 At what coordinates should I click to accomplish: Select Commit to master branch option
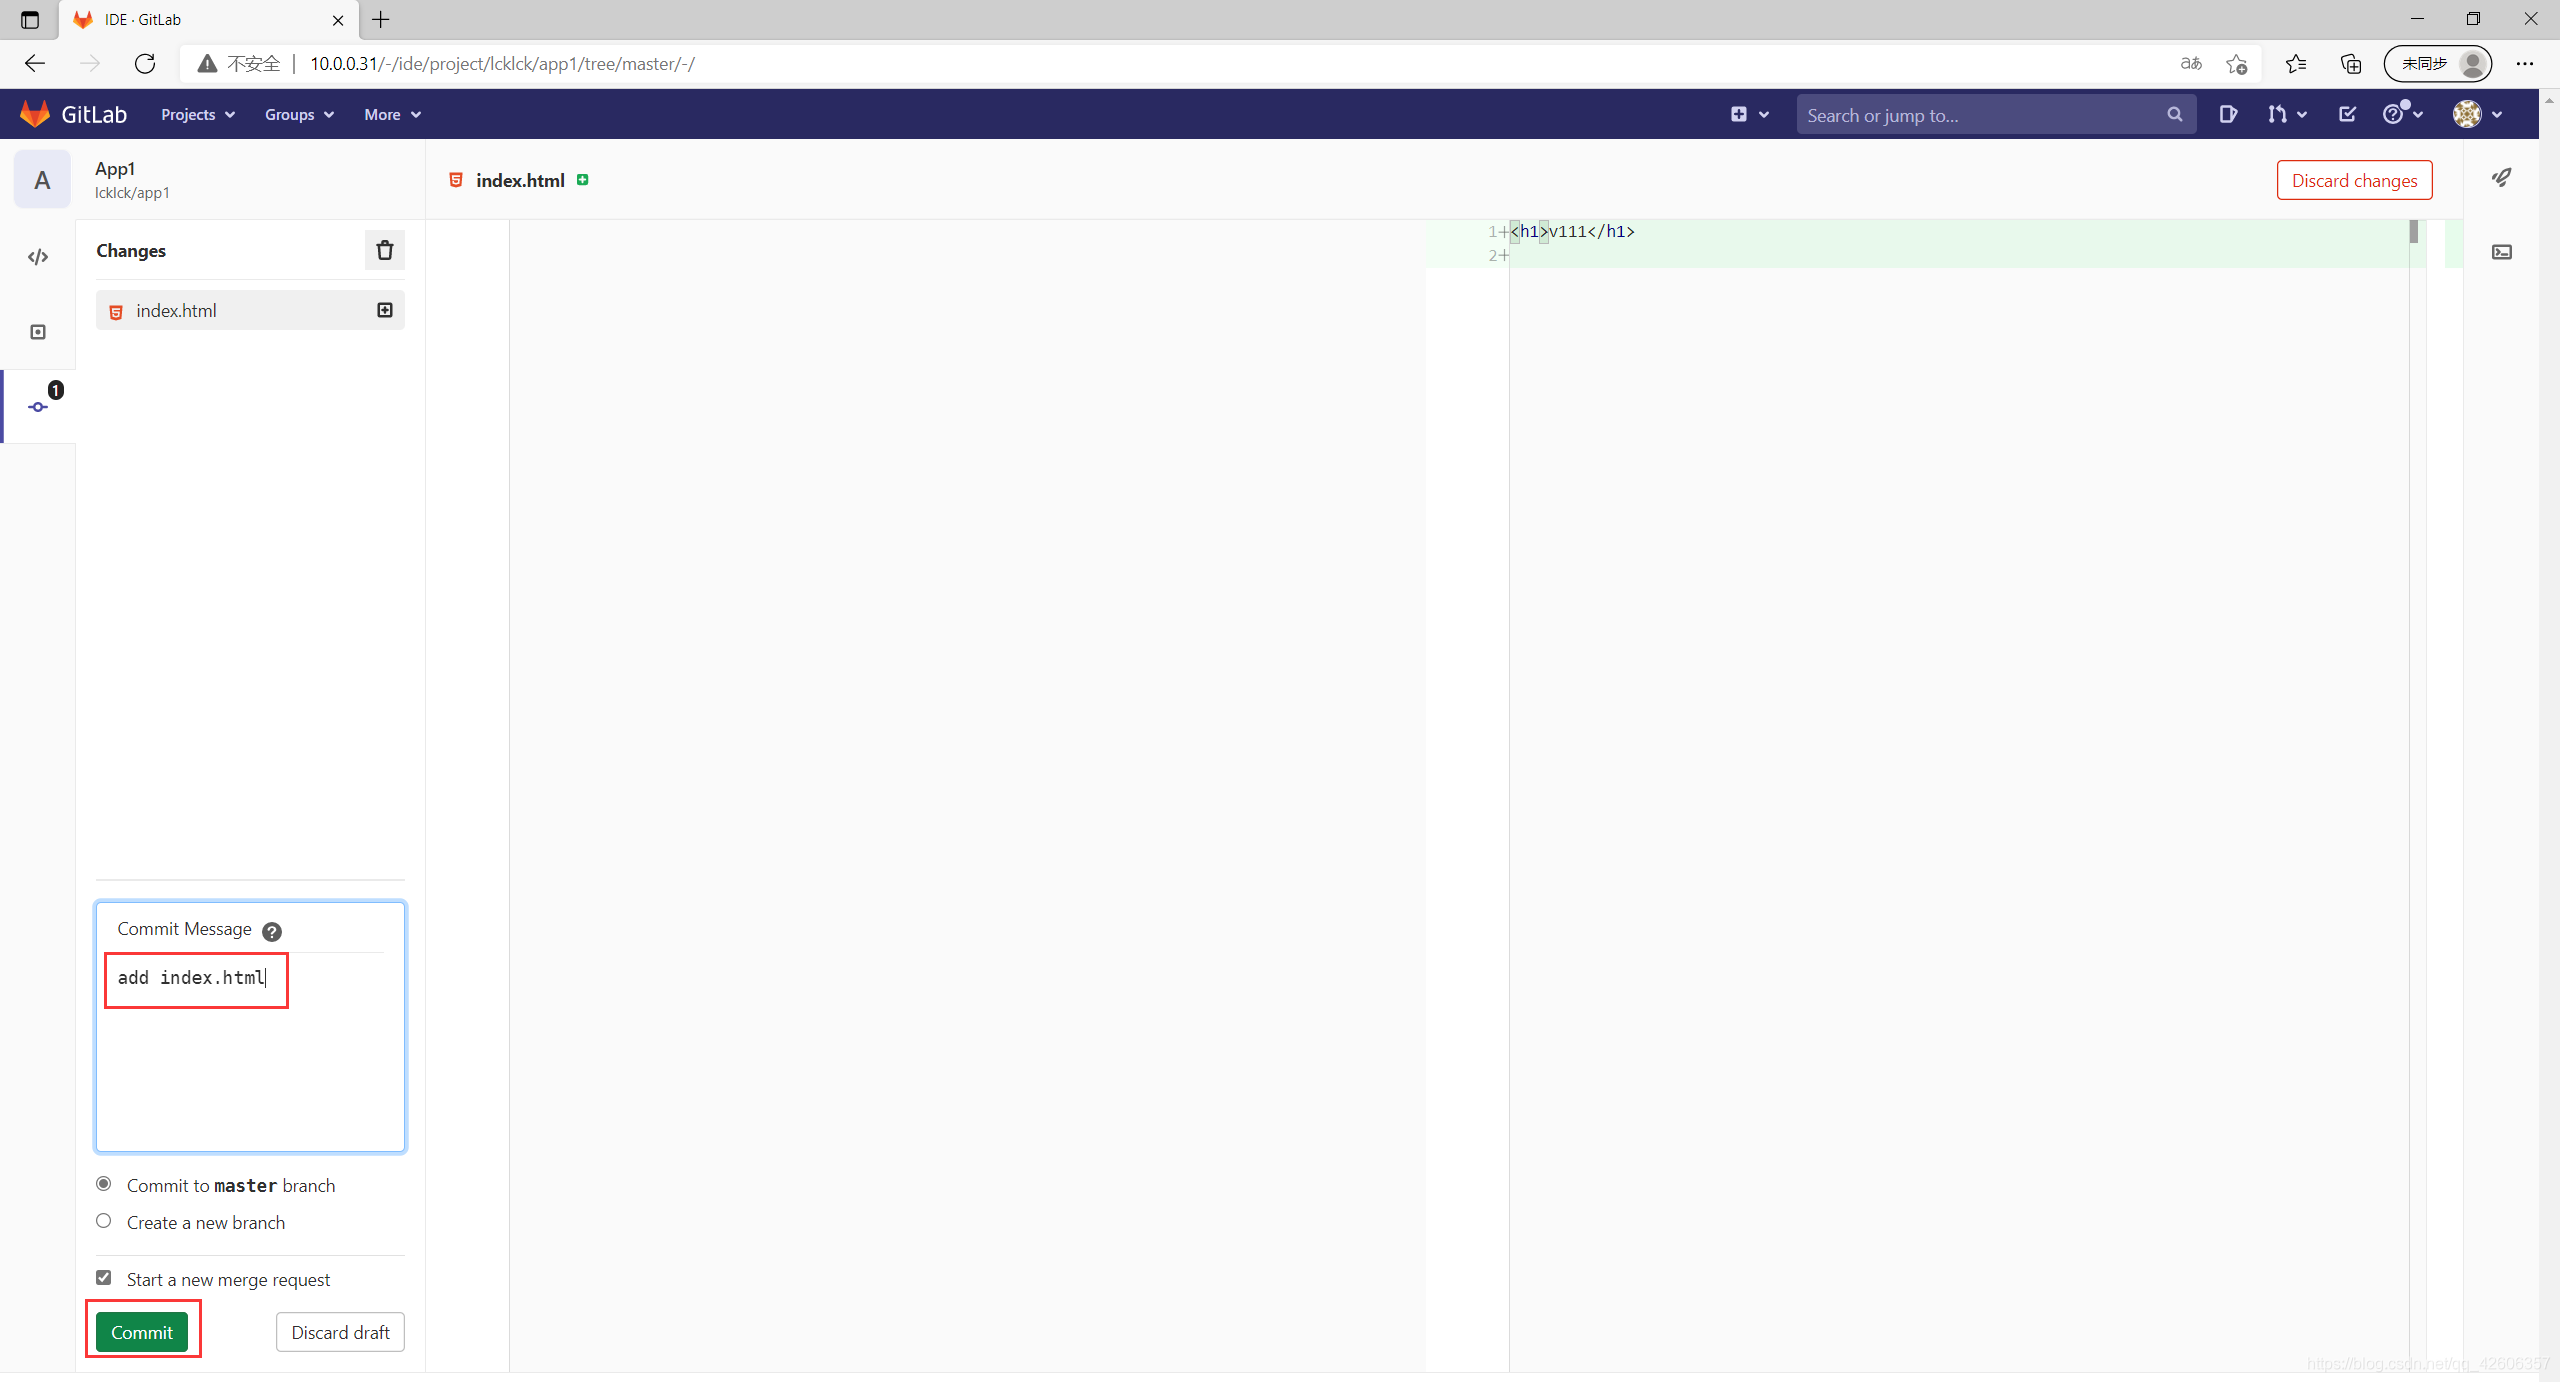click(104, 1184)
